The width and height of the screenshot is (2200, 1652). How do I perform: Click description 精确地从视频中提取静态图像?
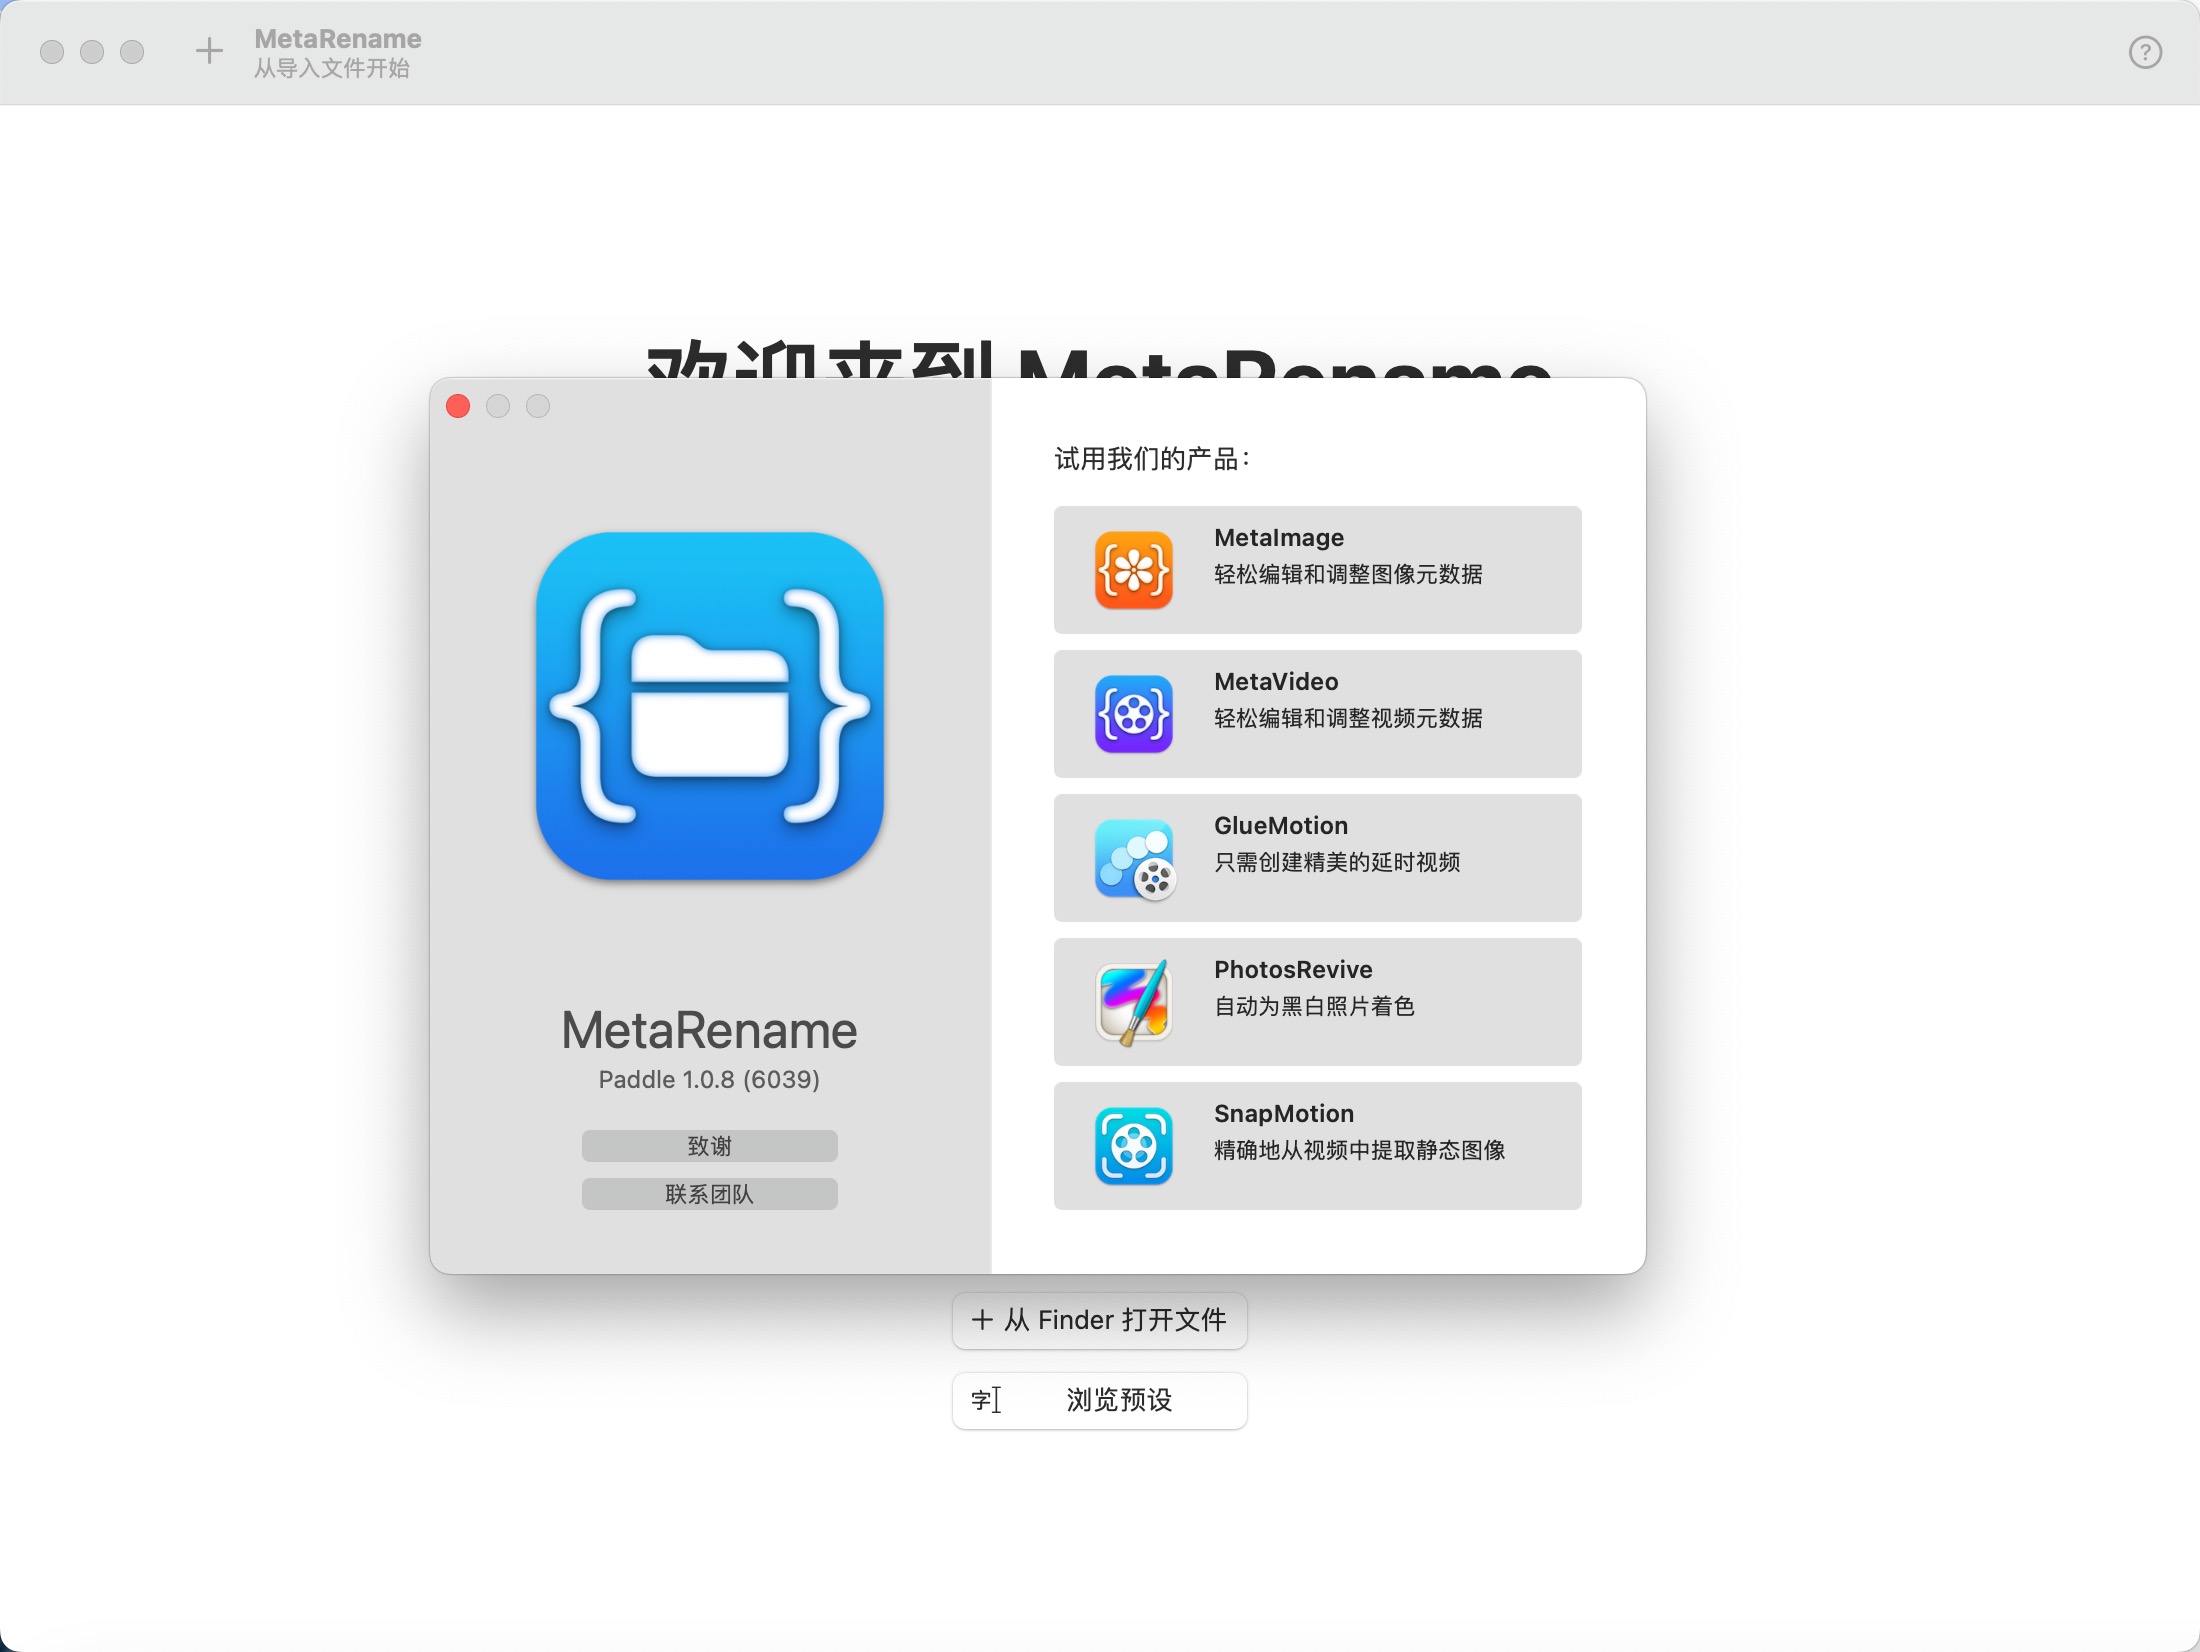coord(1360,1151)
